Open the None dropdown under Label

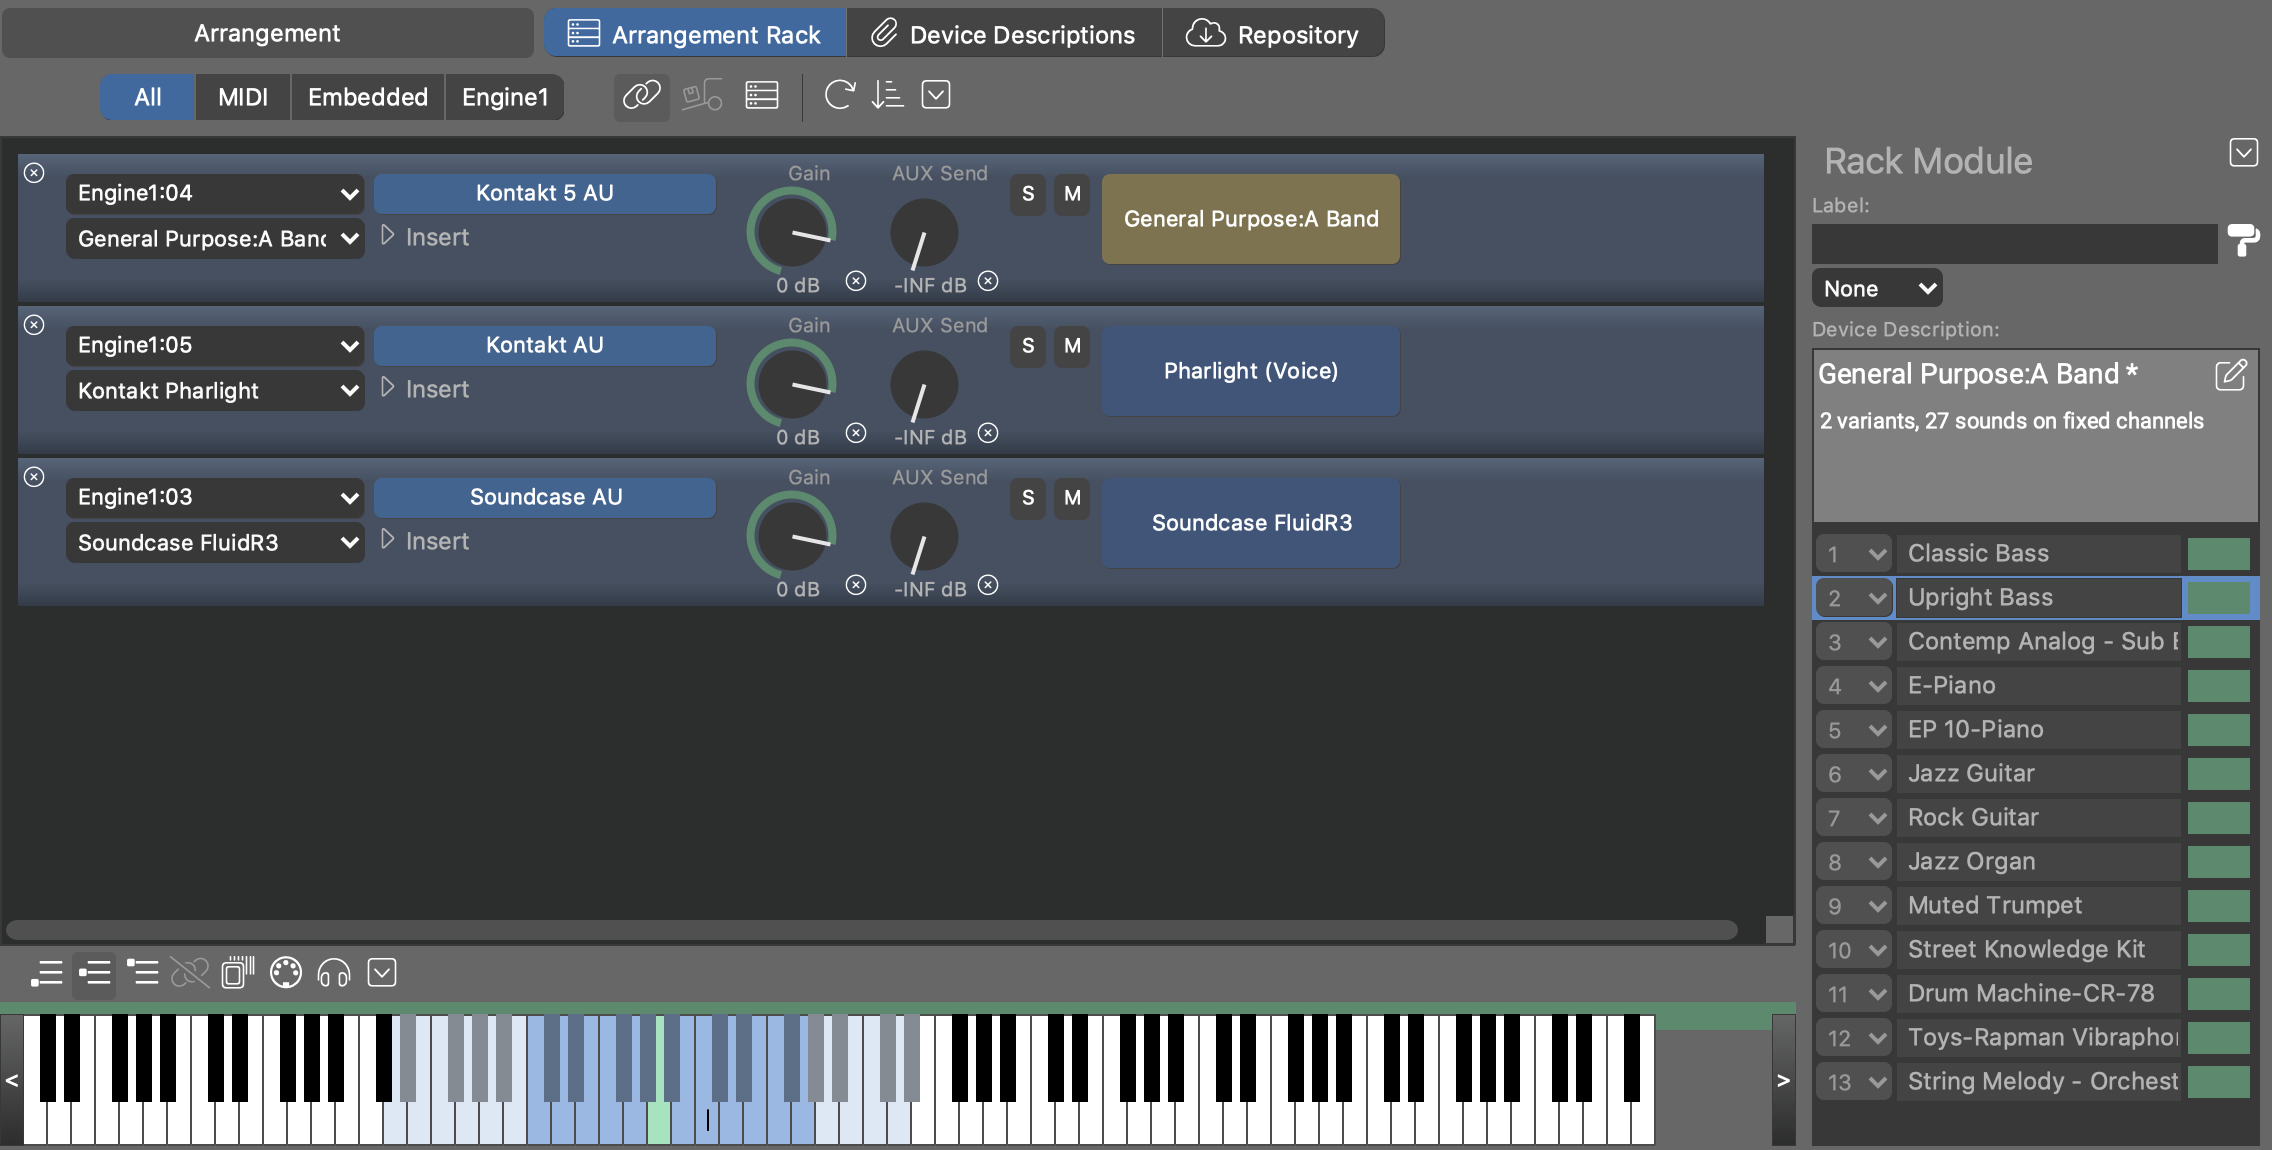coord(1877,289)
